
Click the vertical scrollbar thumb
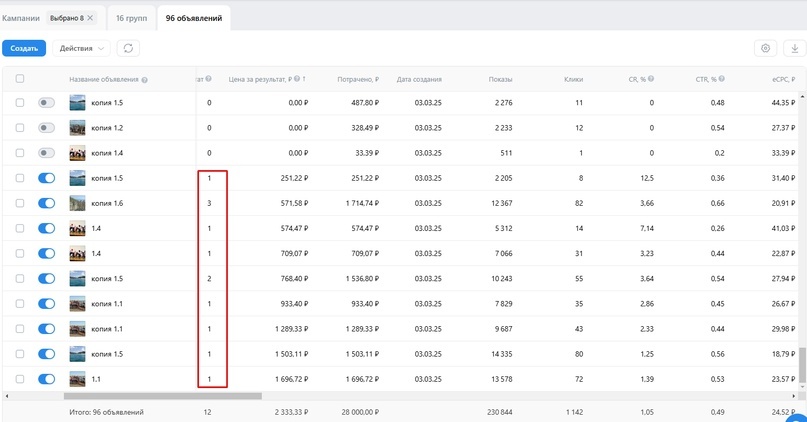(802, 363)
